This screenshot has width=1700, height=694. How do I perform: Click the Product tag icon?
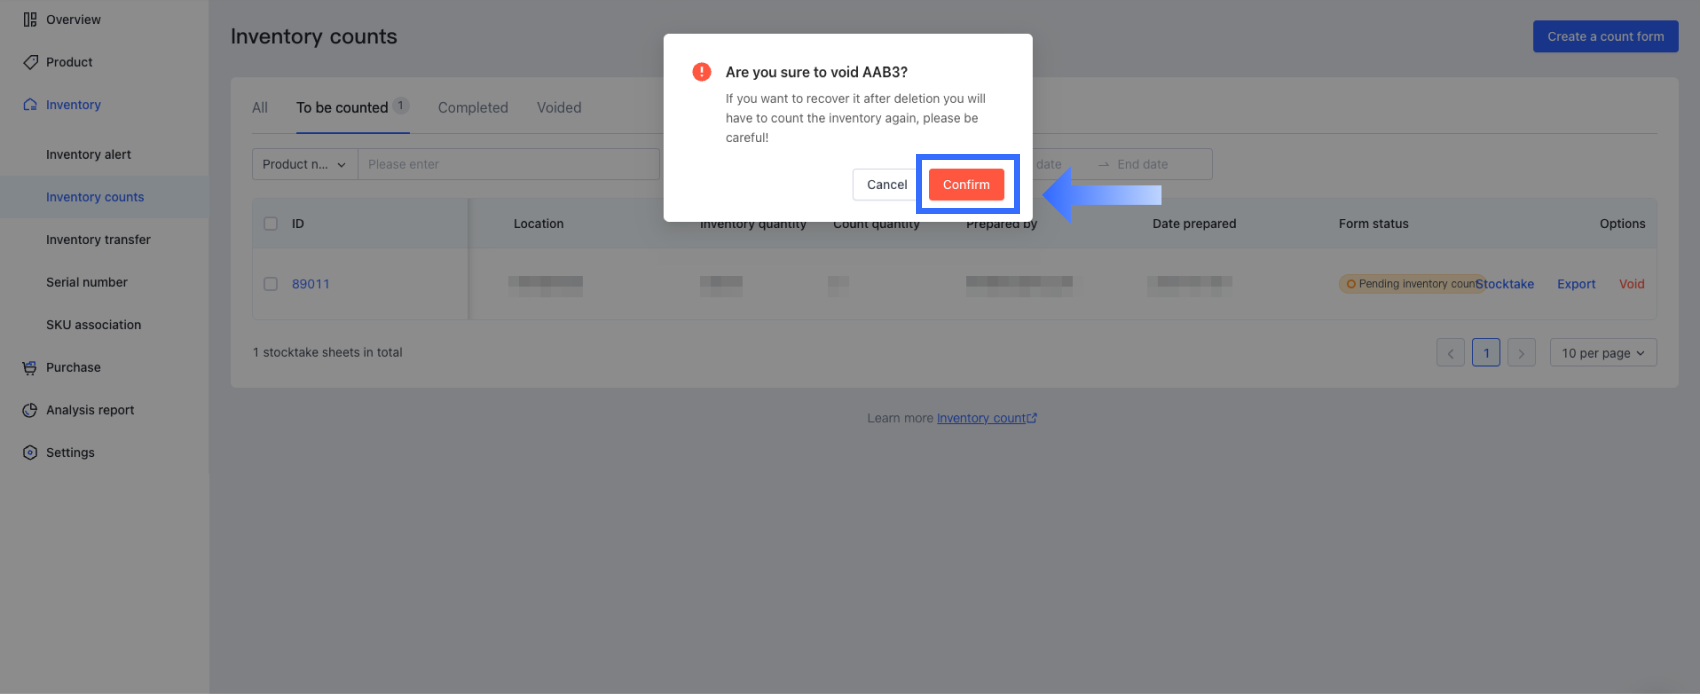point(30,62)
